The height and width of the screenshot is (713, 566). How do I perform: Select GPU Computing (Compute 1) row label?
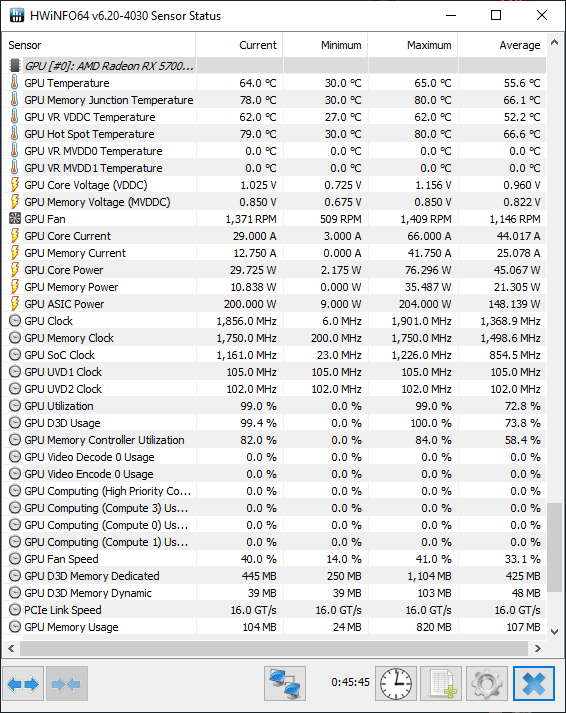tap(106, 542)
